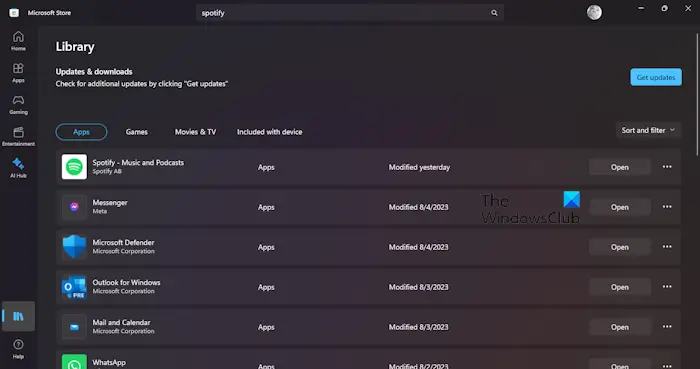Viewport: 700px width, 369px height.
Task: Click the Meta publisher text
Action: point(100,211)
